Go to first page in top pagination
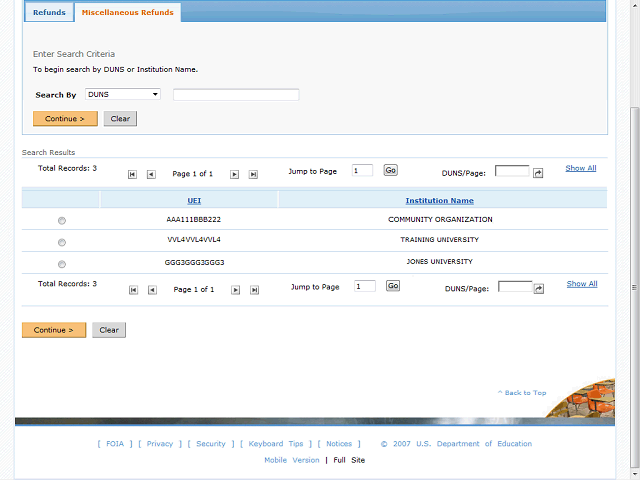This screenshot has height=480, width=640. [132, 174]
